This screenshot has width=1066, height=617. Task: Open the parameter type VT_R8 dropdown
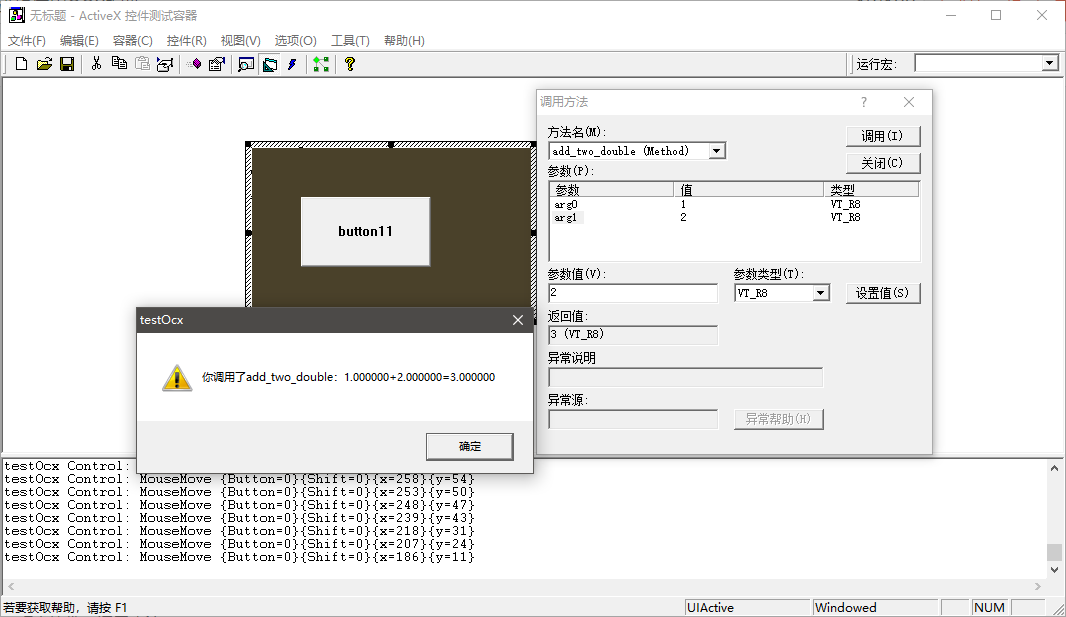(820, 293)
